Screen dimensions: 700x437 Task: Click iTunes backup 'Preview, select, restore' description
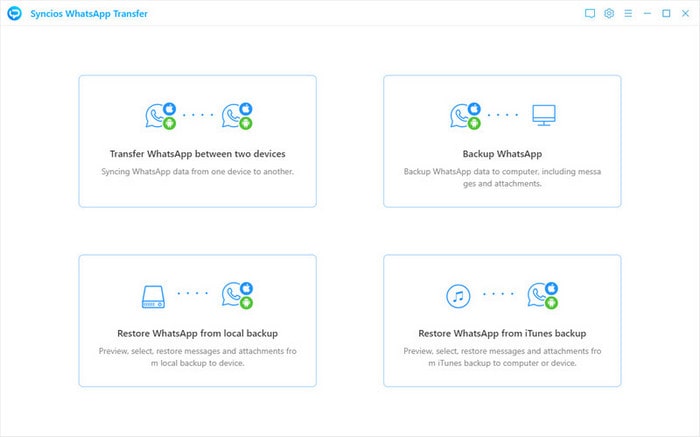(502, 357)
